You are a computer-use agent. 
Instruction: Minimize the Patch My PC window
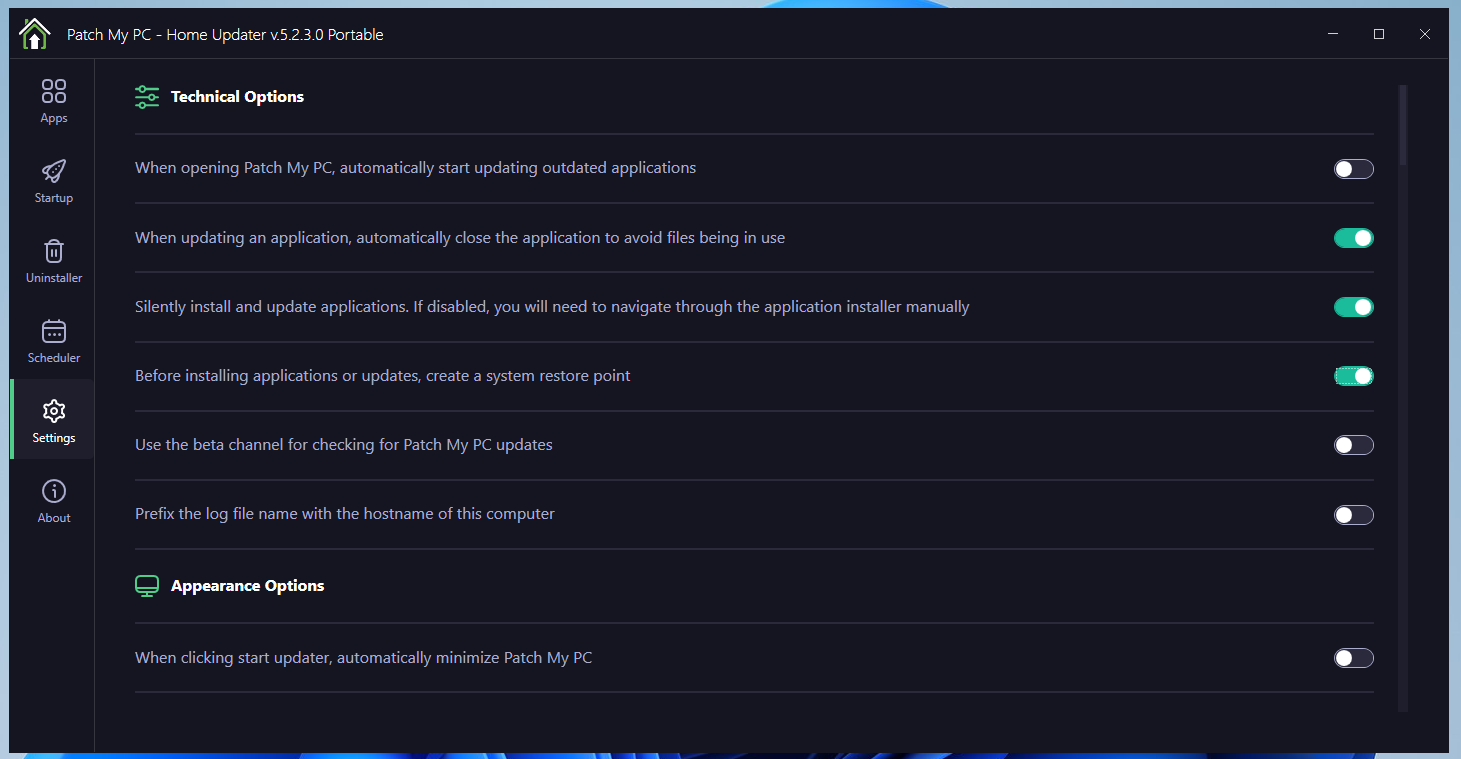(1333, 34)
